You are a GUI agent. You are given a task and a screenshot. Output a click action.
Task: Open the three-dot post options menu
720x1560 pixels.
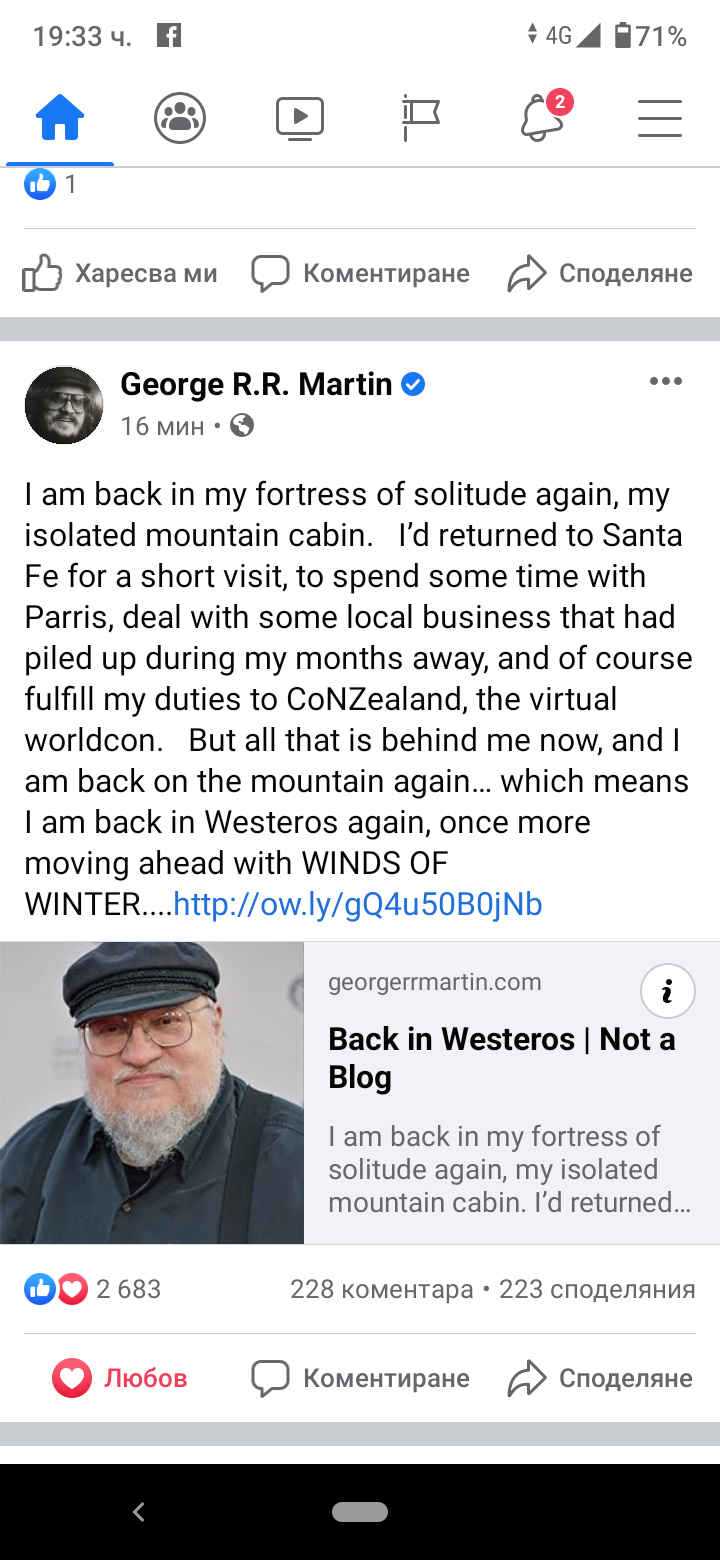click(x=665, y=382)
